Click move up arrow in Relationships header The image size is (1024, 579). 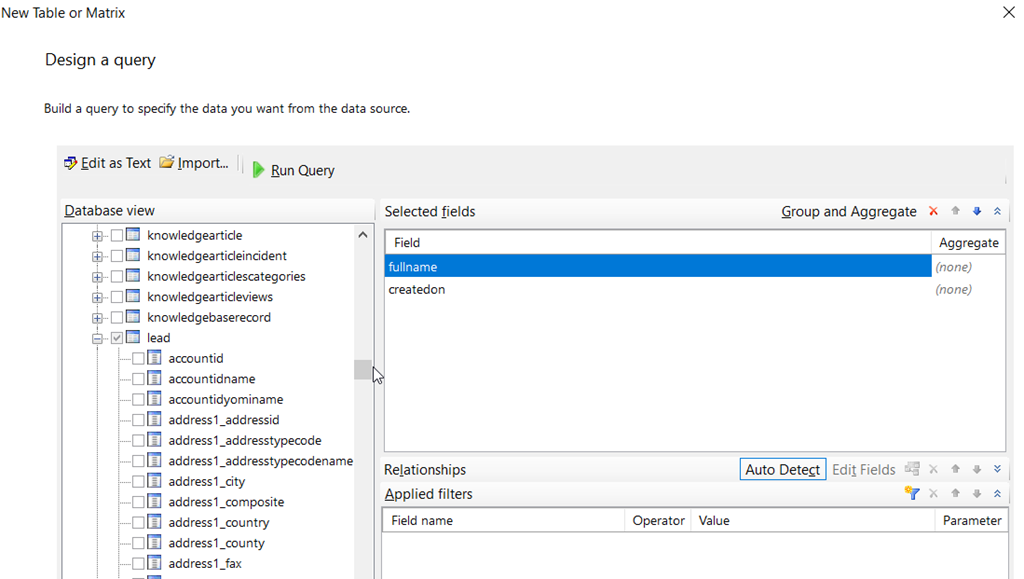coord(955,469)
